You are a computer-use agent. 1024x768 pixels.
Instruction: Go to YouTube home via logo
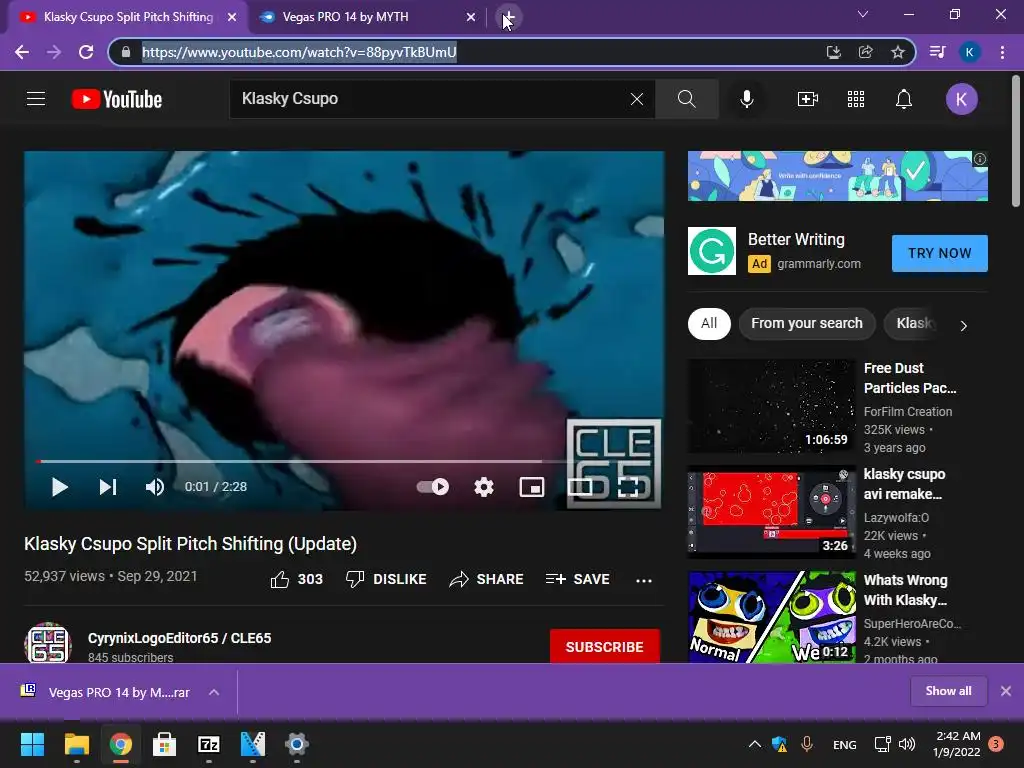(117, 99)
